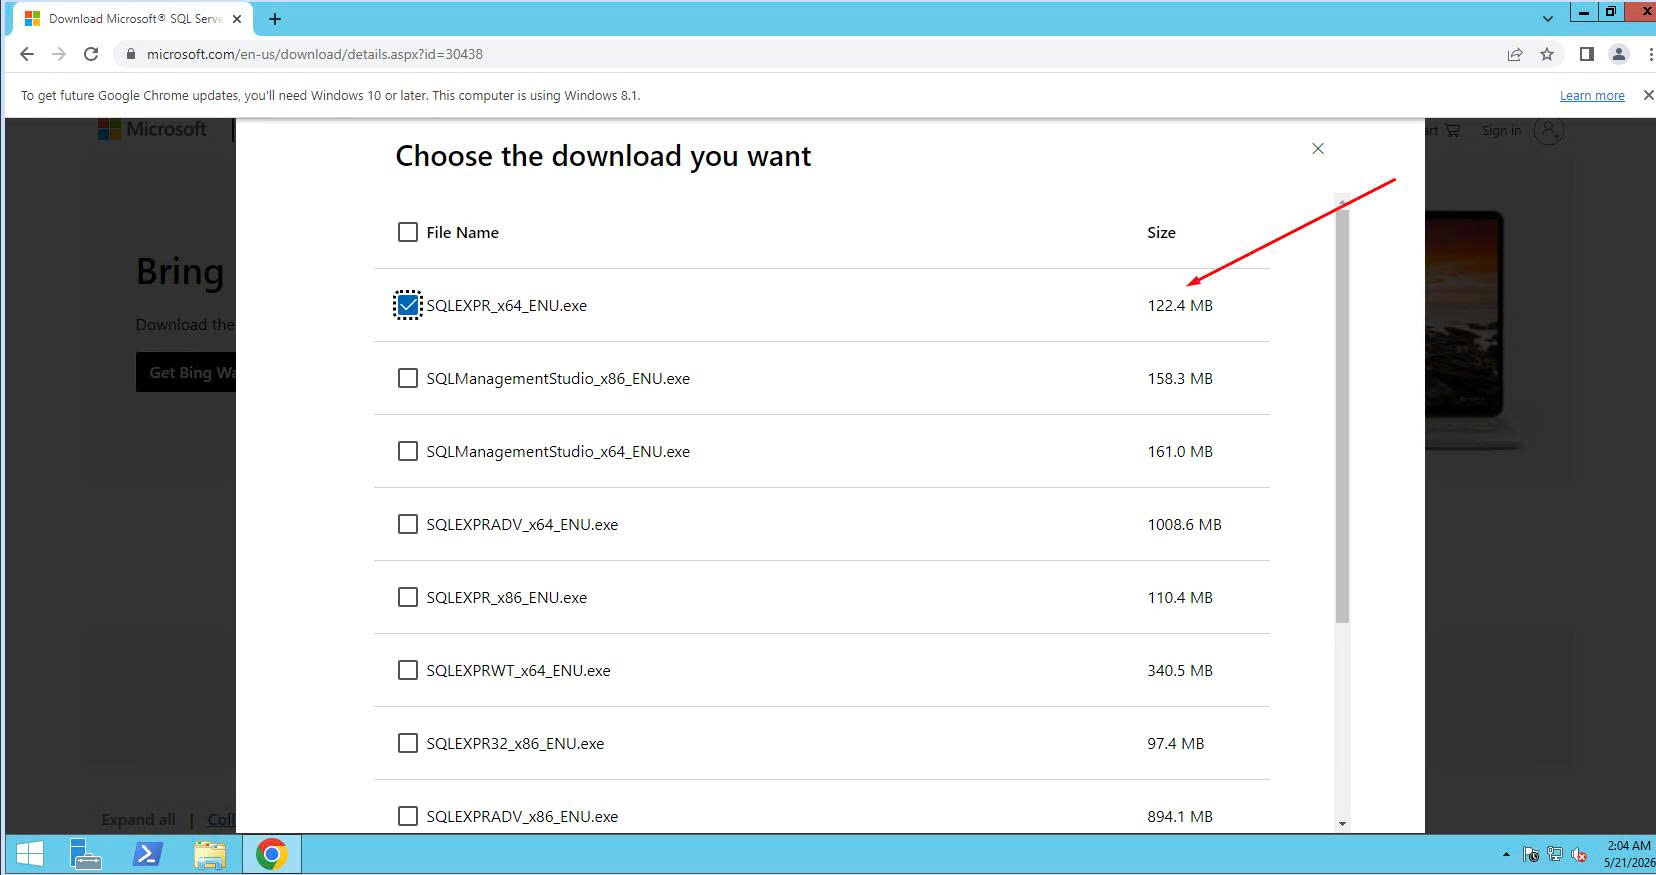Open the Chrome side panel
1656x875 pixels.
pos(1586,54)
